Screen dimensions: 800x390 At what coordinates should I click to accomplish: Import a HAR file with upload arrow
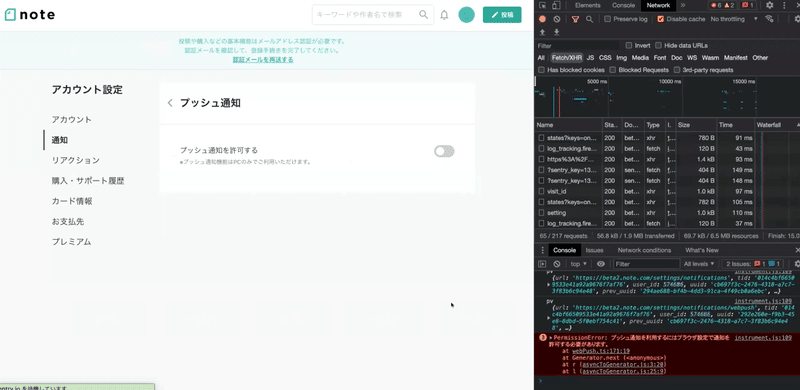point(542,32)
